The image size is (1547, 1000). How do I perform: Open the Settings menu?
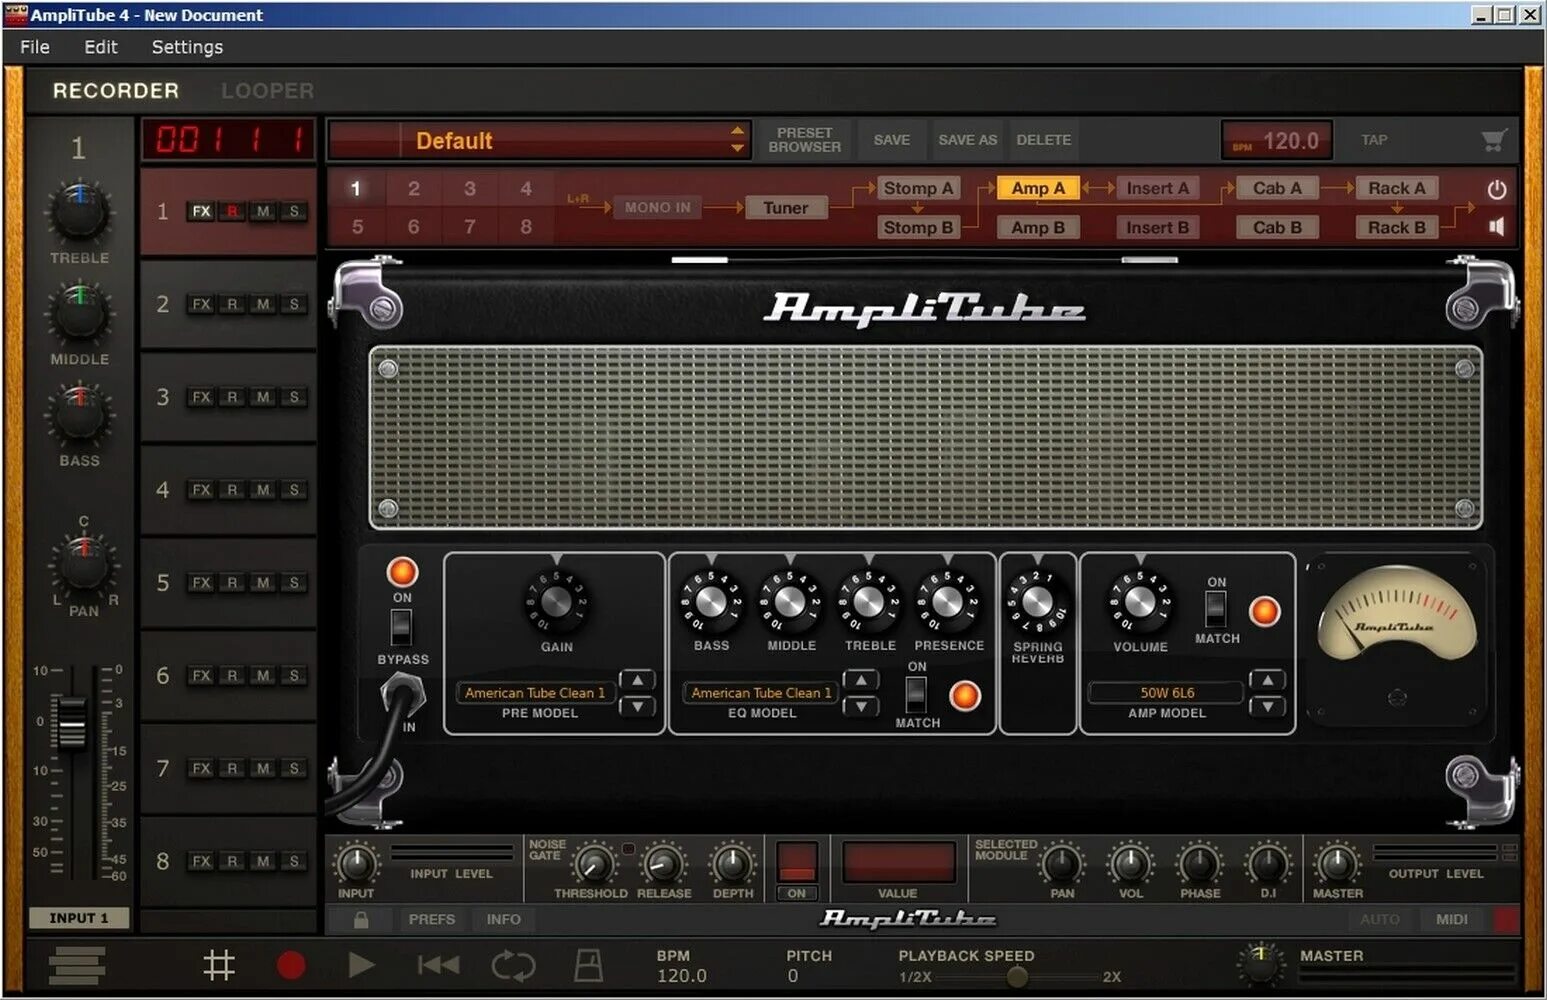click(x=187, y=47)
